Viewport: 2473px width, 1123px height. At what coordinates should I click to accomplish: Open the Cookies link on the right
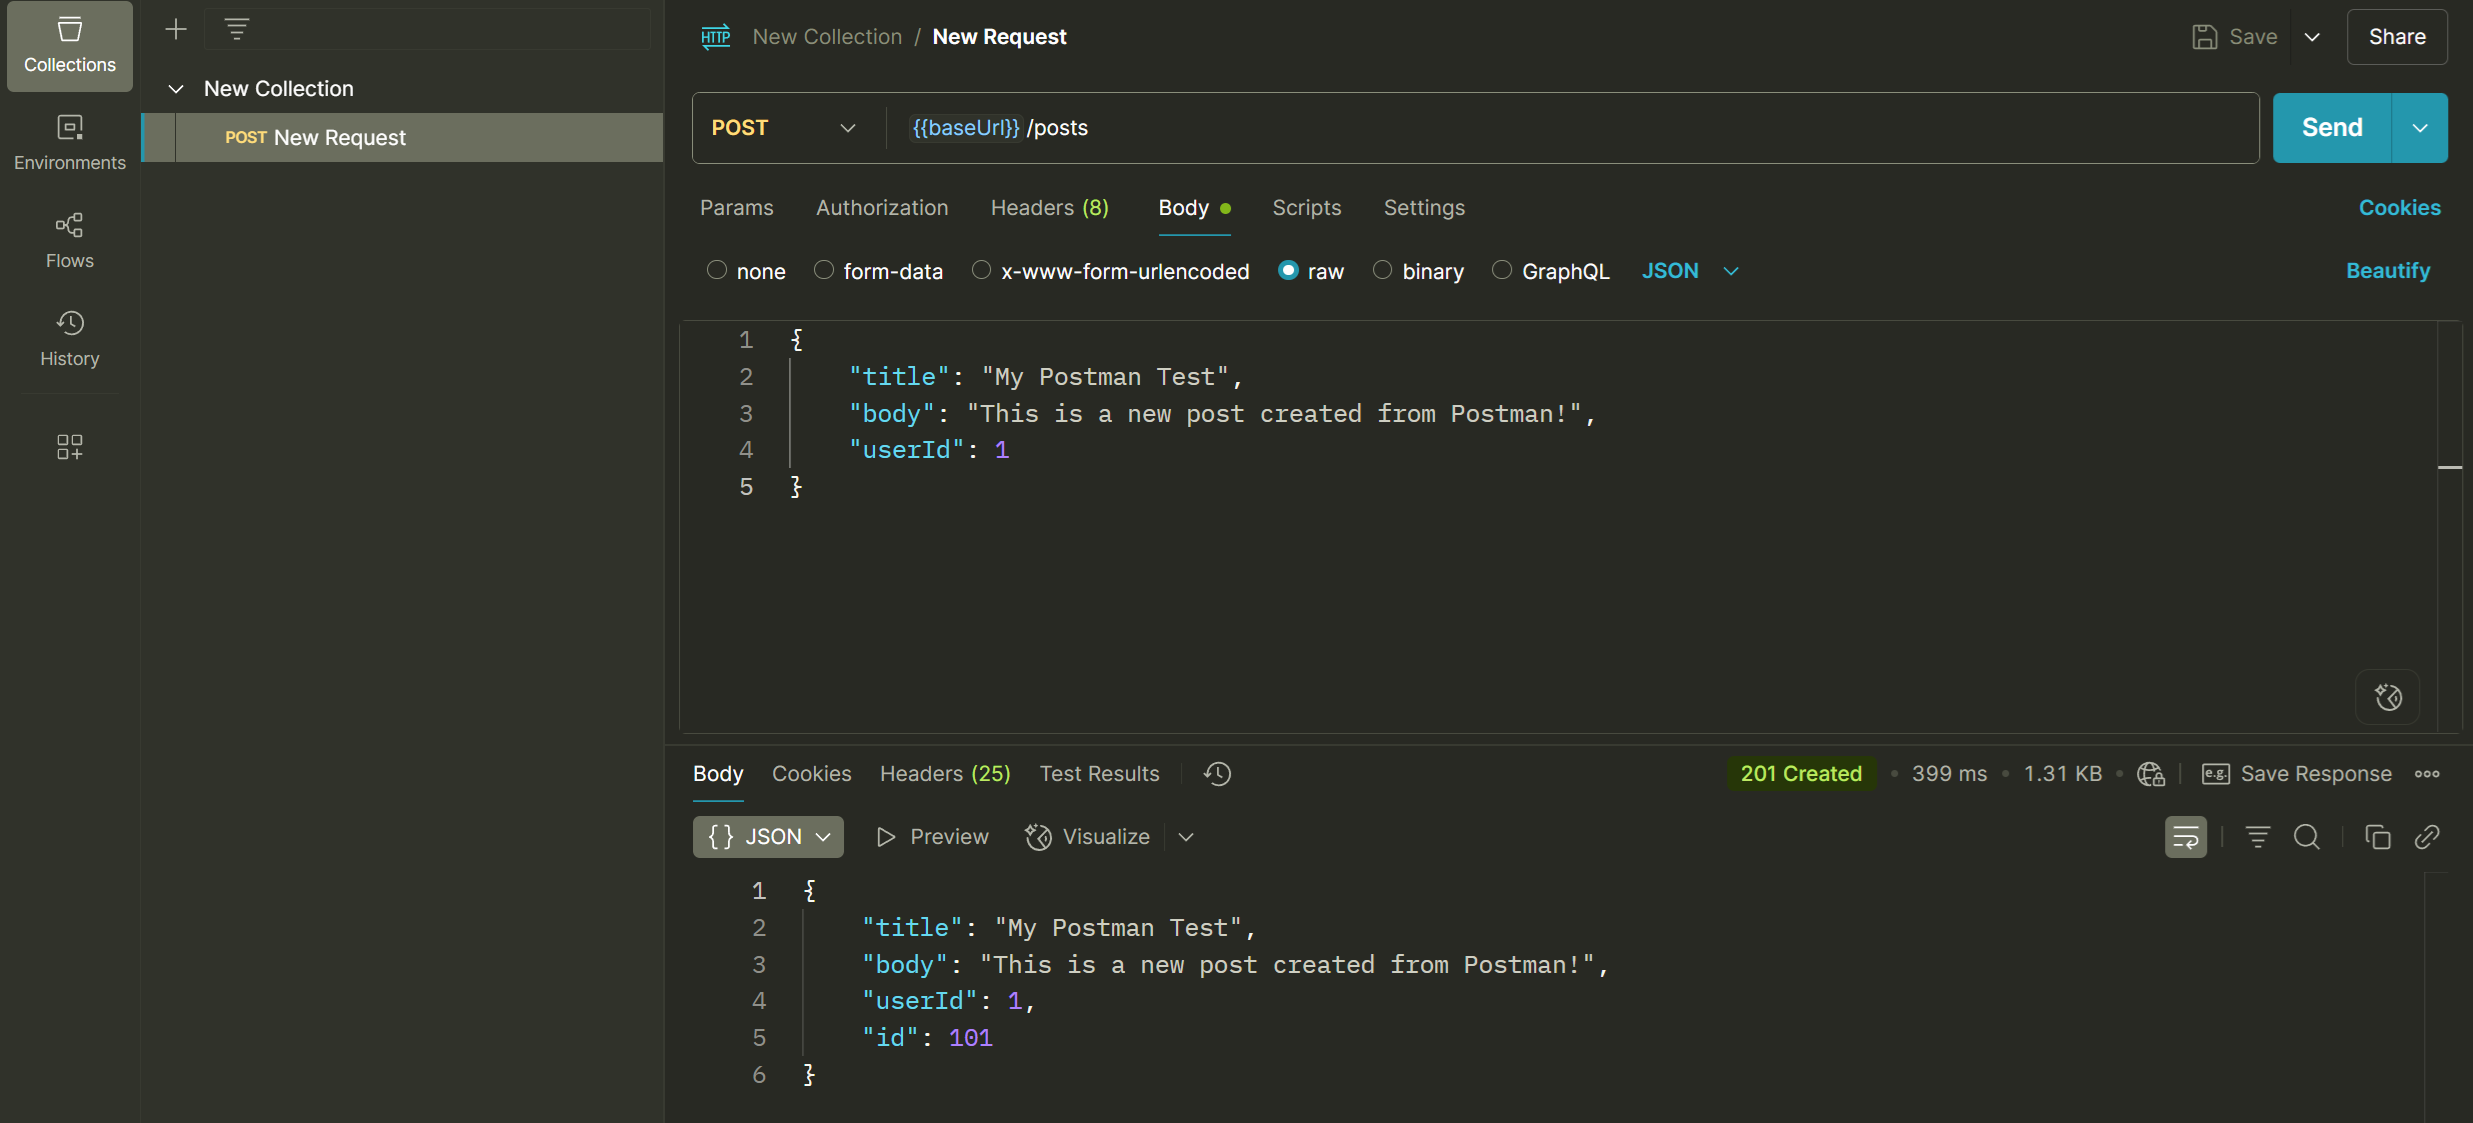tap(2400, 208)
